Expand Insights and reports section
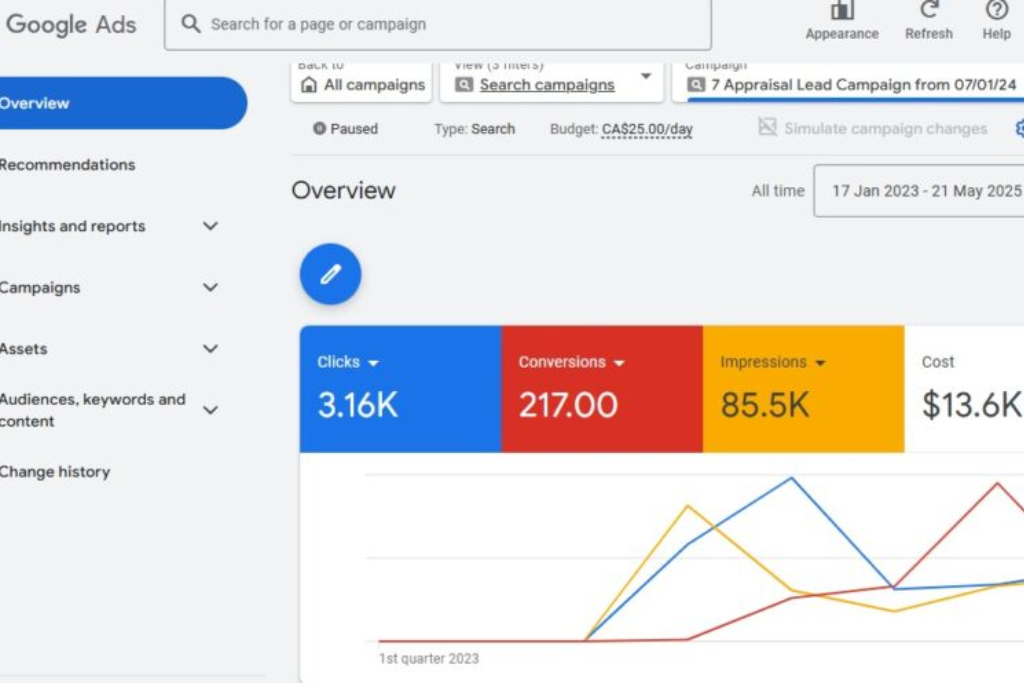Screen dimensions: 1024x683 [210, 226]
